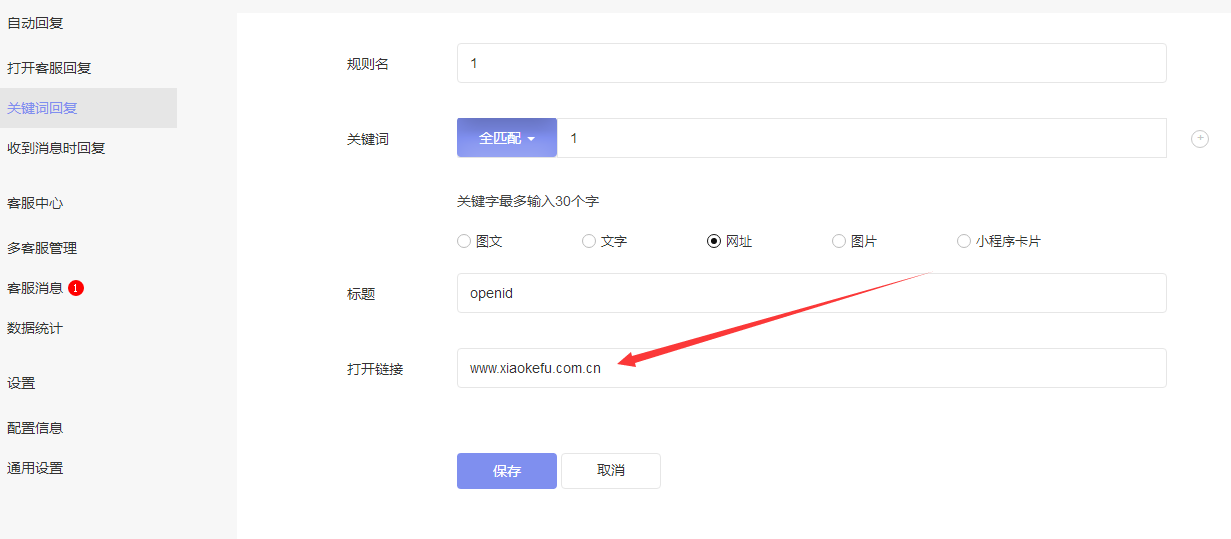This screenshot has width=1231, height=539.
Task: Focus the 关键词 text input
Action: click(862, 138)
